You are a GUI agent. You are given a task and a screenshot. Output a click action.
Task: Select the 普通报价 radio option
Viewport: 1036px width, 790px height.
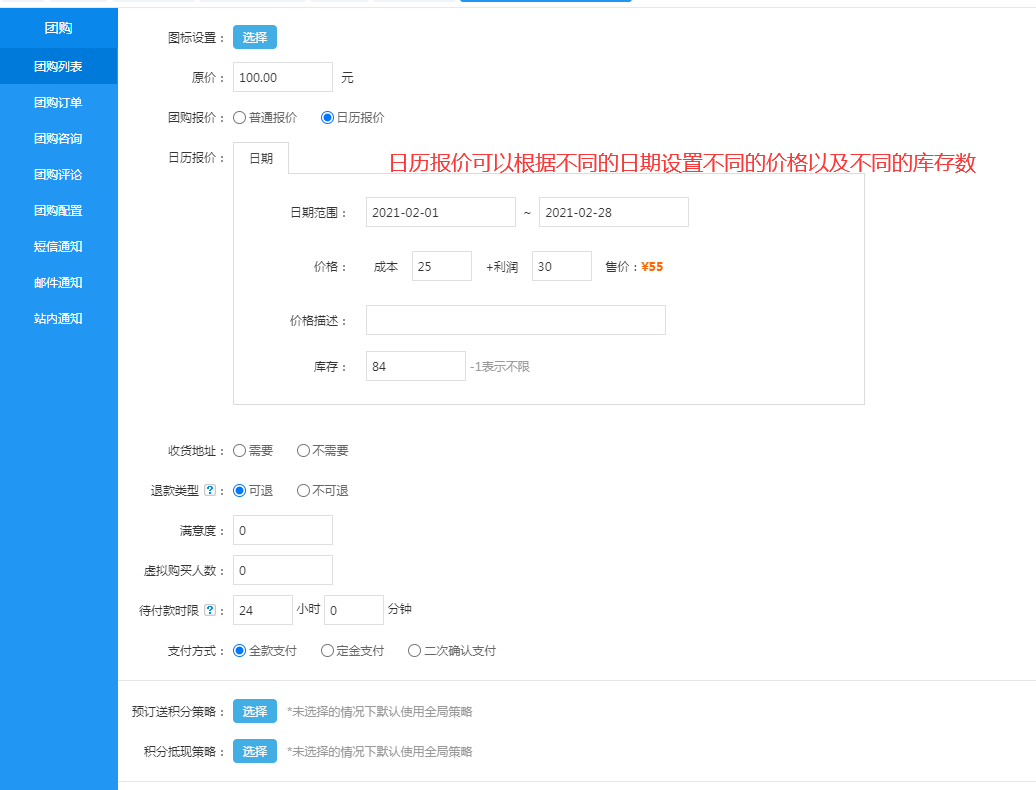pos(240,117)
